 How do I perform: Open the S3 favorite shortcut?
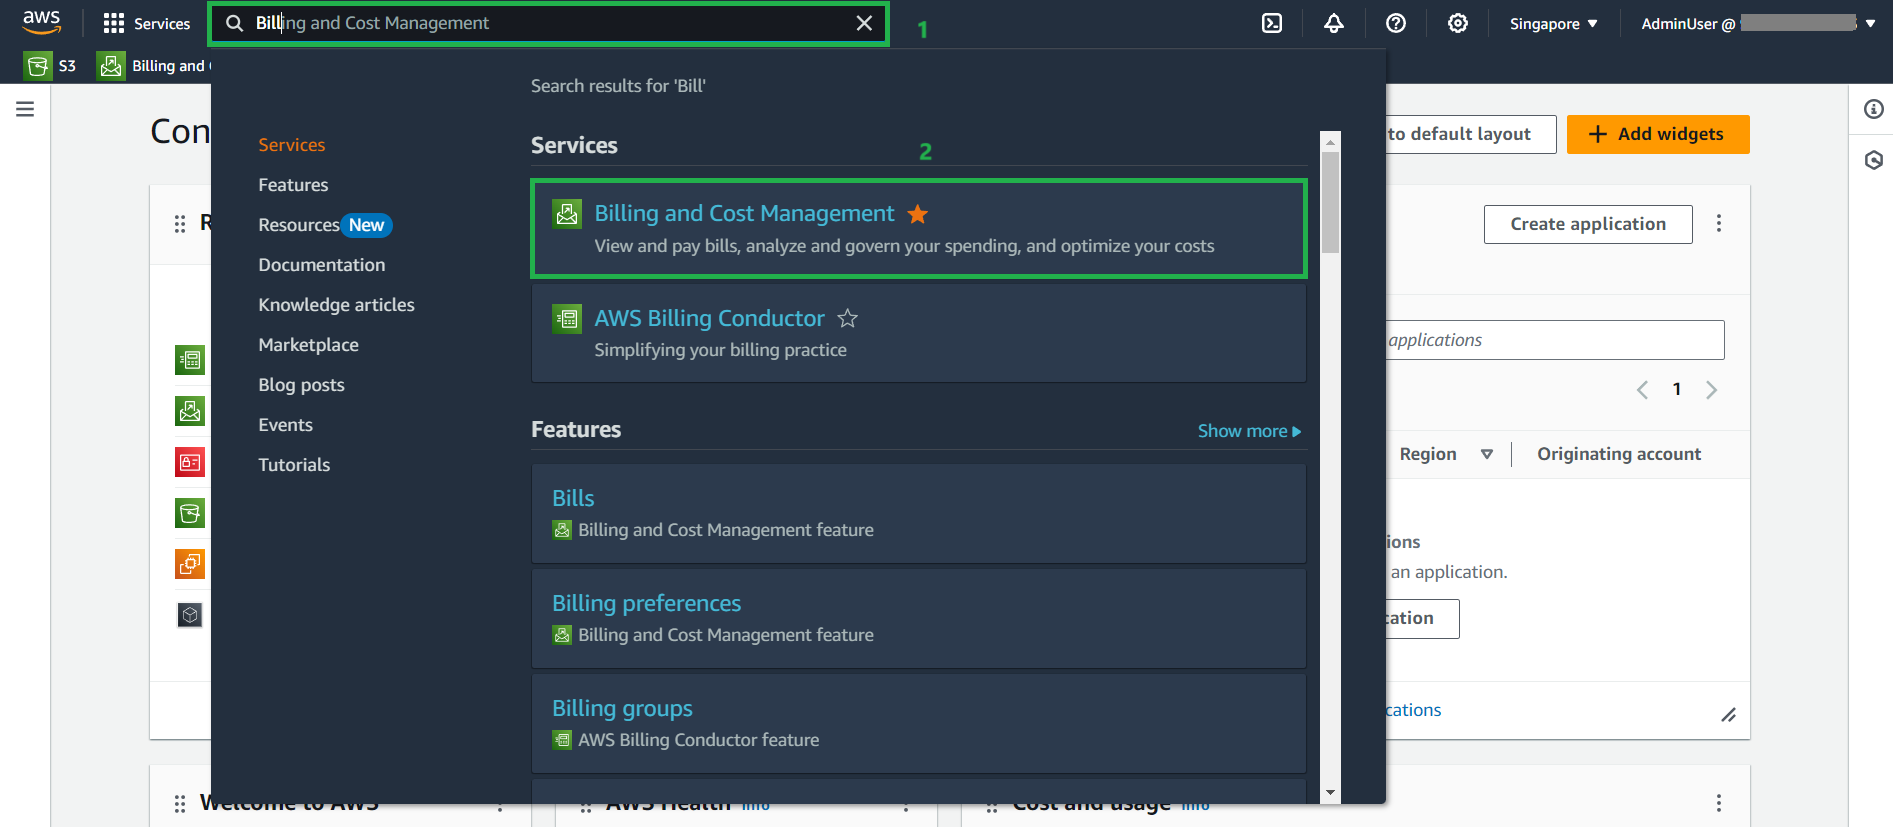click(51, 66)
